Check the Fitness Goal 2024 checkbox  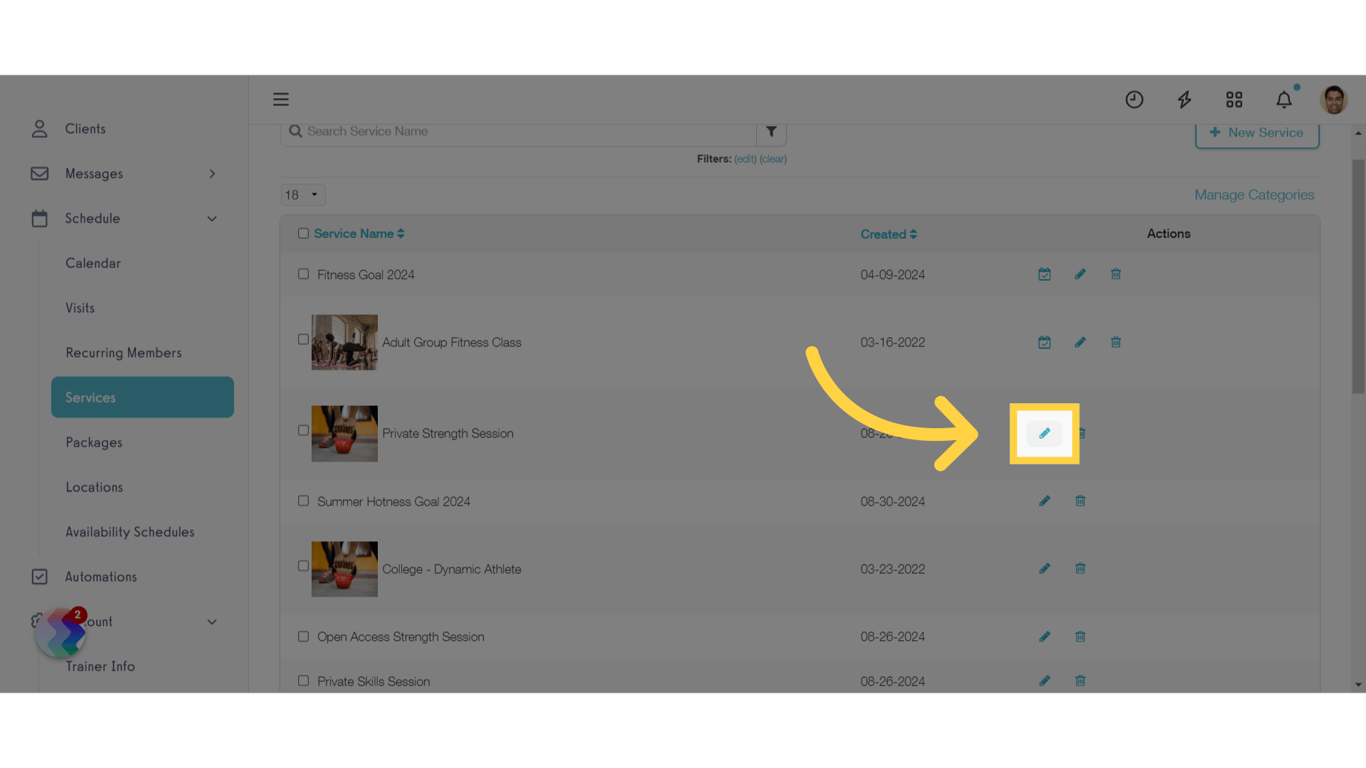[303, 274]
